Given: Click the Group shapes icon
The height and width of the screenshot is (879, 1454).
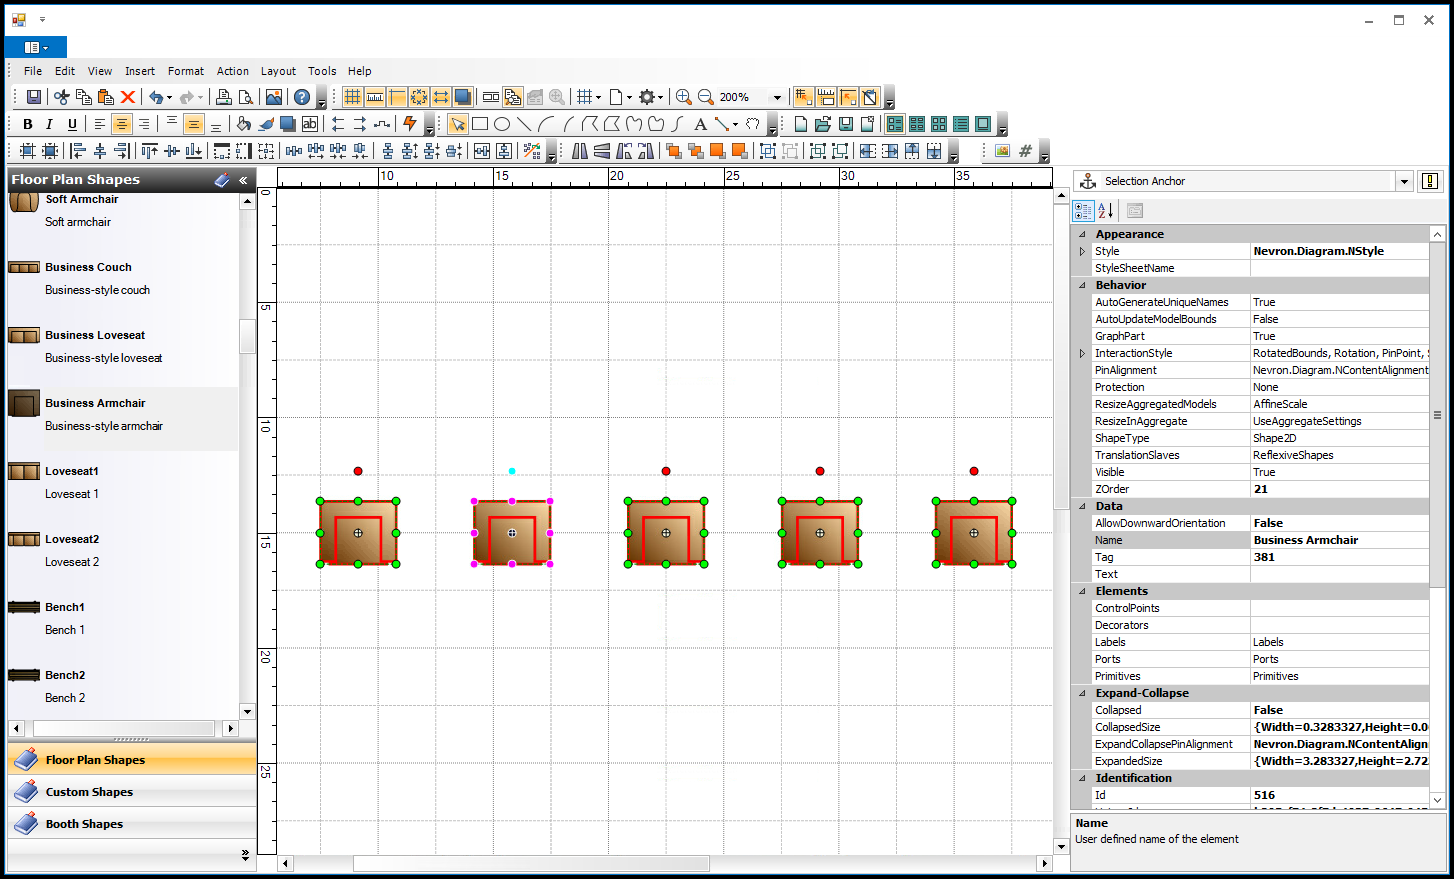Looking at the screenshot, I should (768, 151).
